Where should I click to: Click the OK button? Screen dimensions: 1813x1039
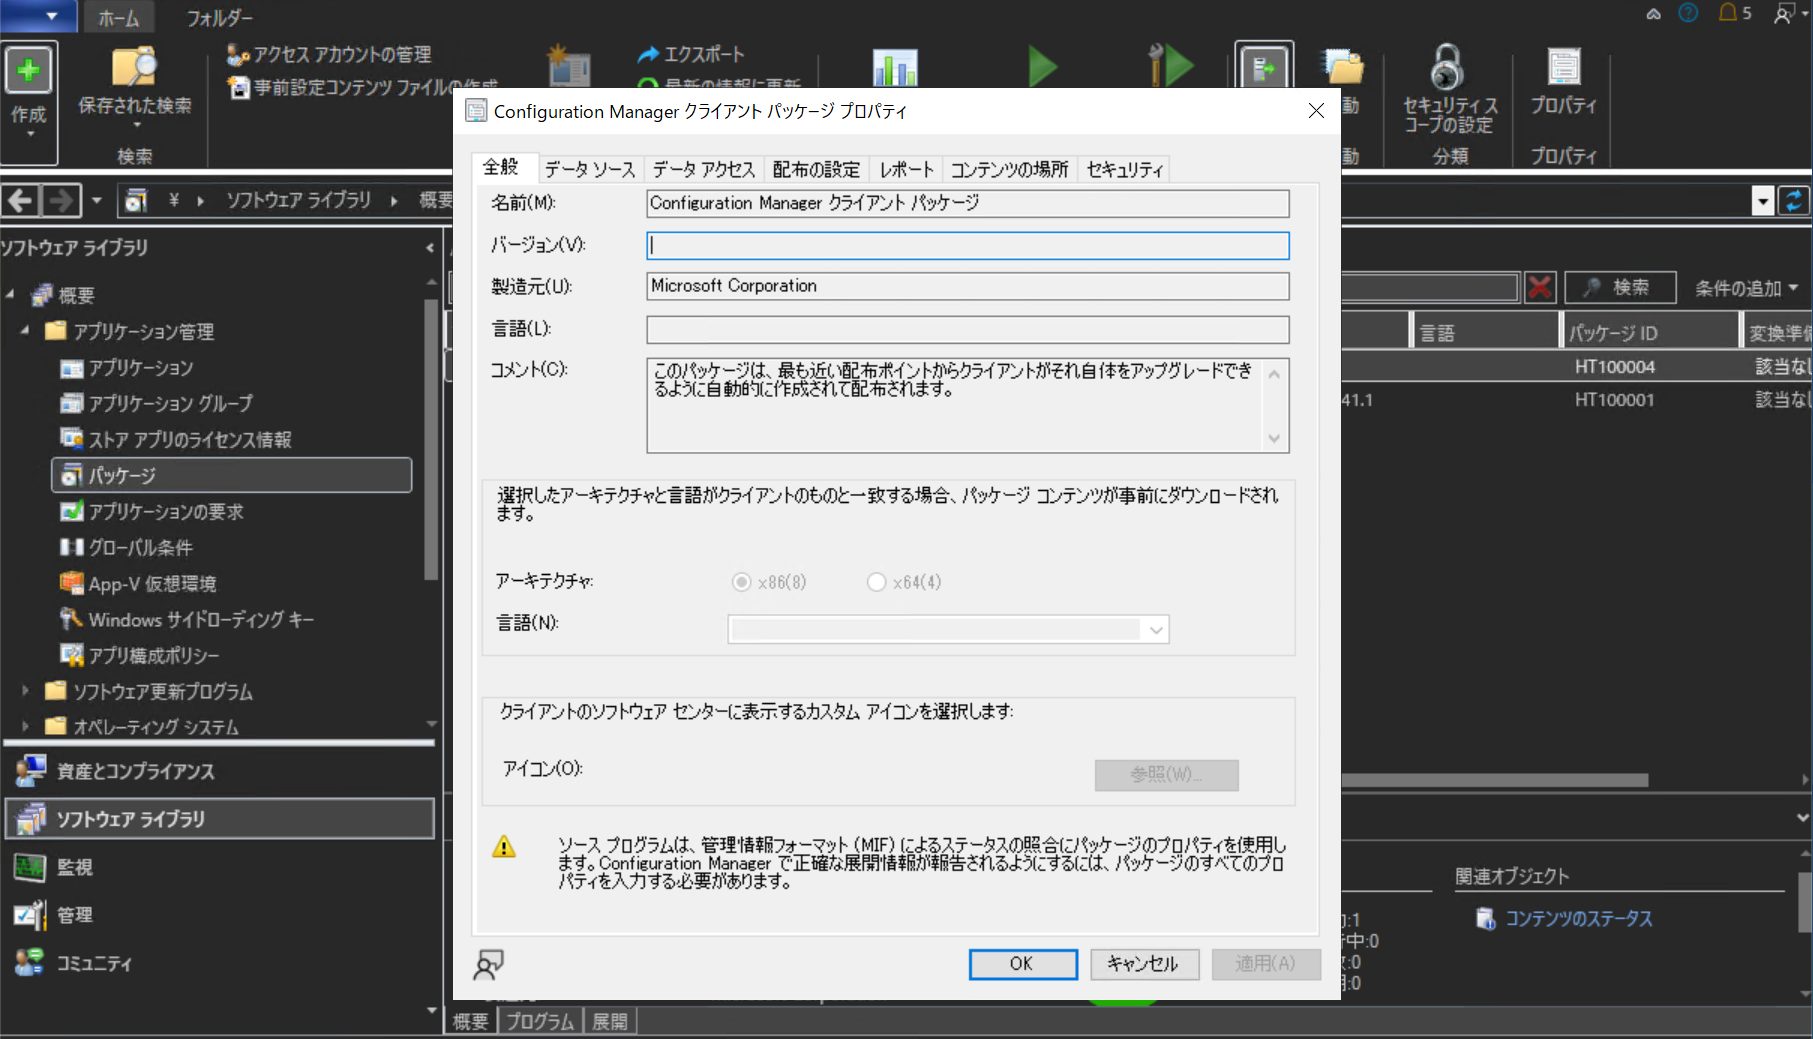point(1021,964)
